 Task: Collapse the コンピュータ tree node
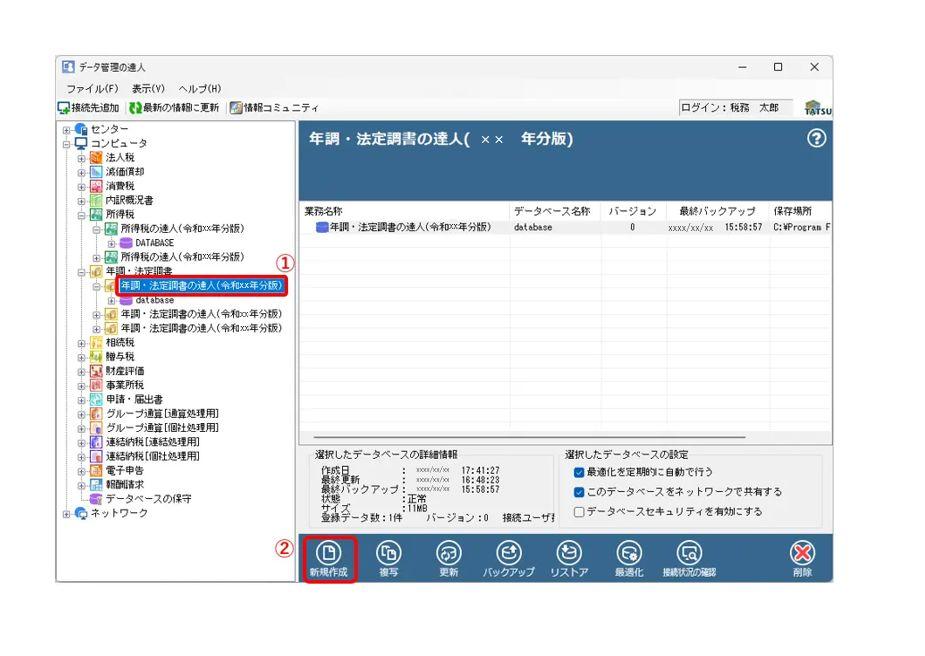(67, 143)
